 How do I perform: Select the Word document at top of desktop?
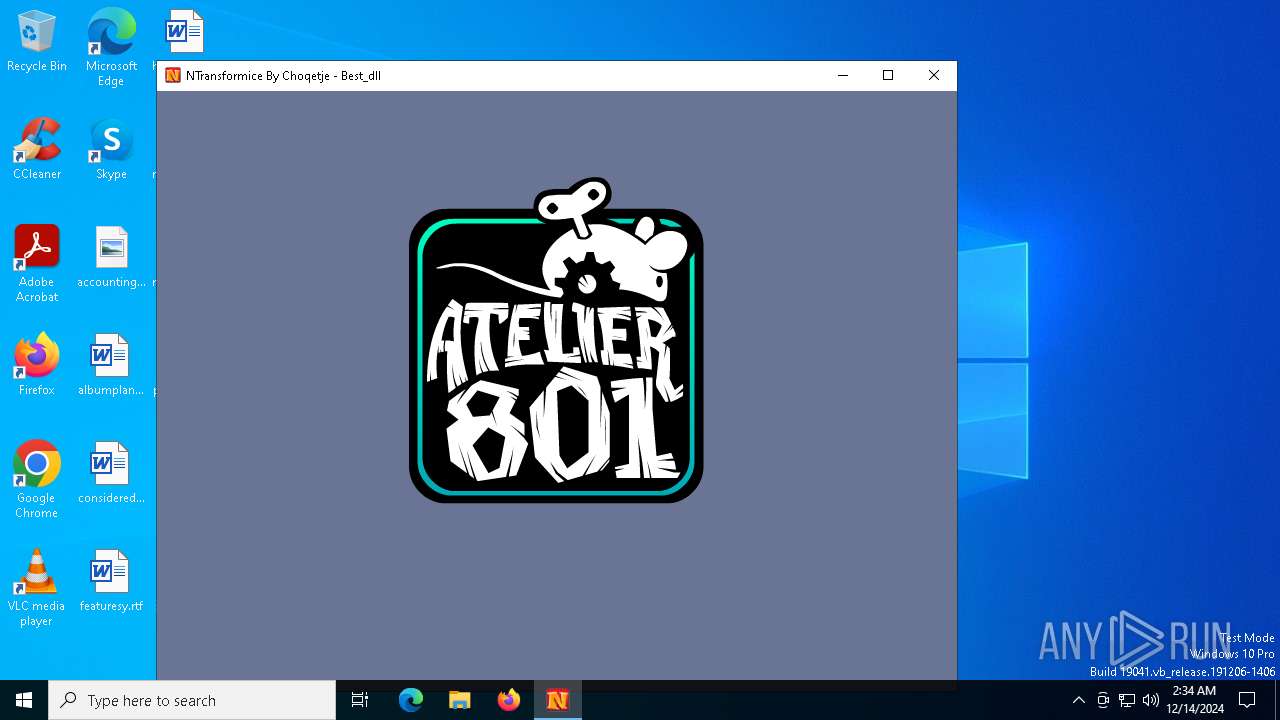[184, 32]
